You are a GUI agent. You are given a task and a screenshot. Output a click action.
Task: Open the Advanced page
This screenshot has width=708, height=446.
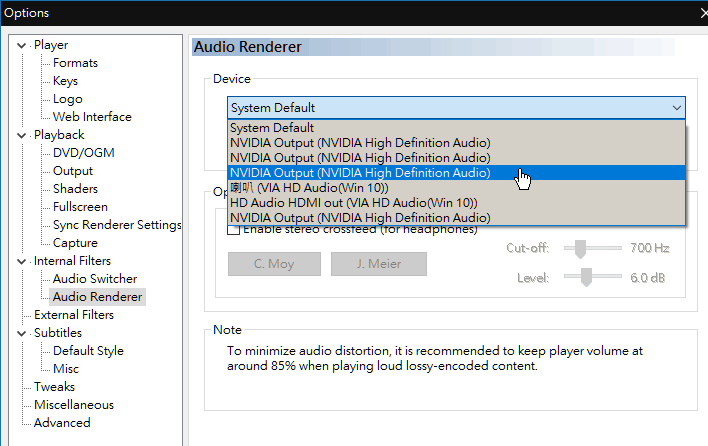coord(62,423)
